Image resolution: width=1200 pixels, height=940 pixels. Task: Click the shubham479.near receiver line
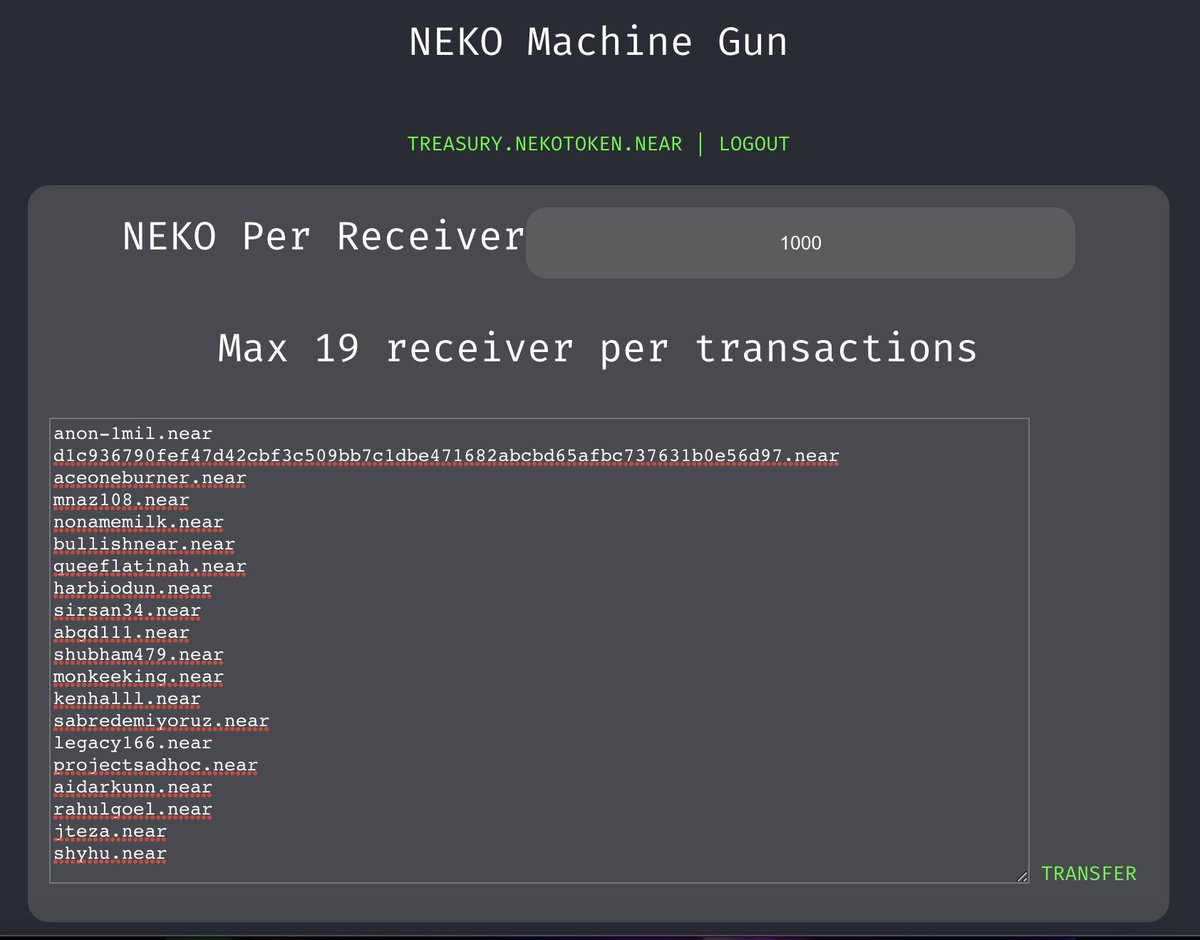coord(139,654)
